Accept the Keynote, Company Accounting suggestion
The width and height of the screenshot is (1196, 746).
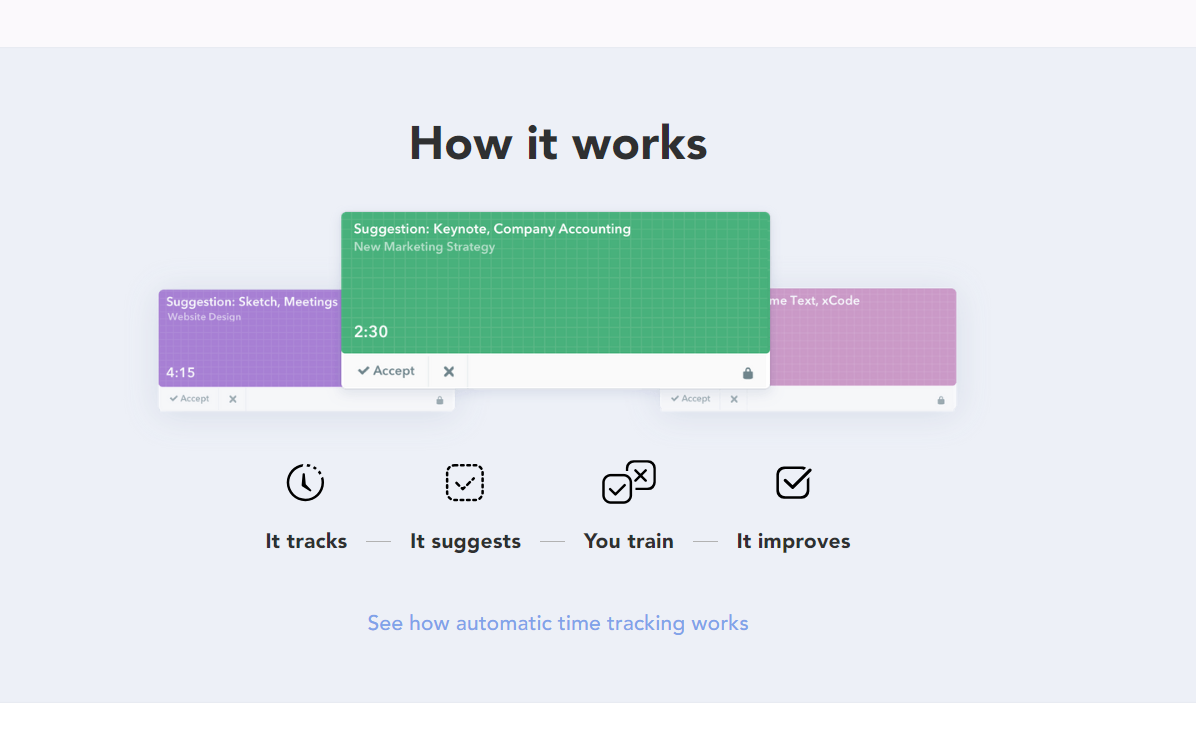pyautogui.click(x=386, y=371)
